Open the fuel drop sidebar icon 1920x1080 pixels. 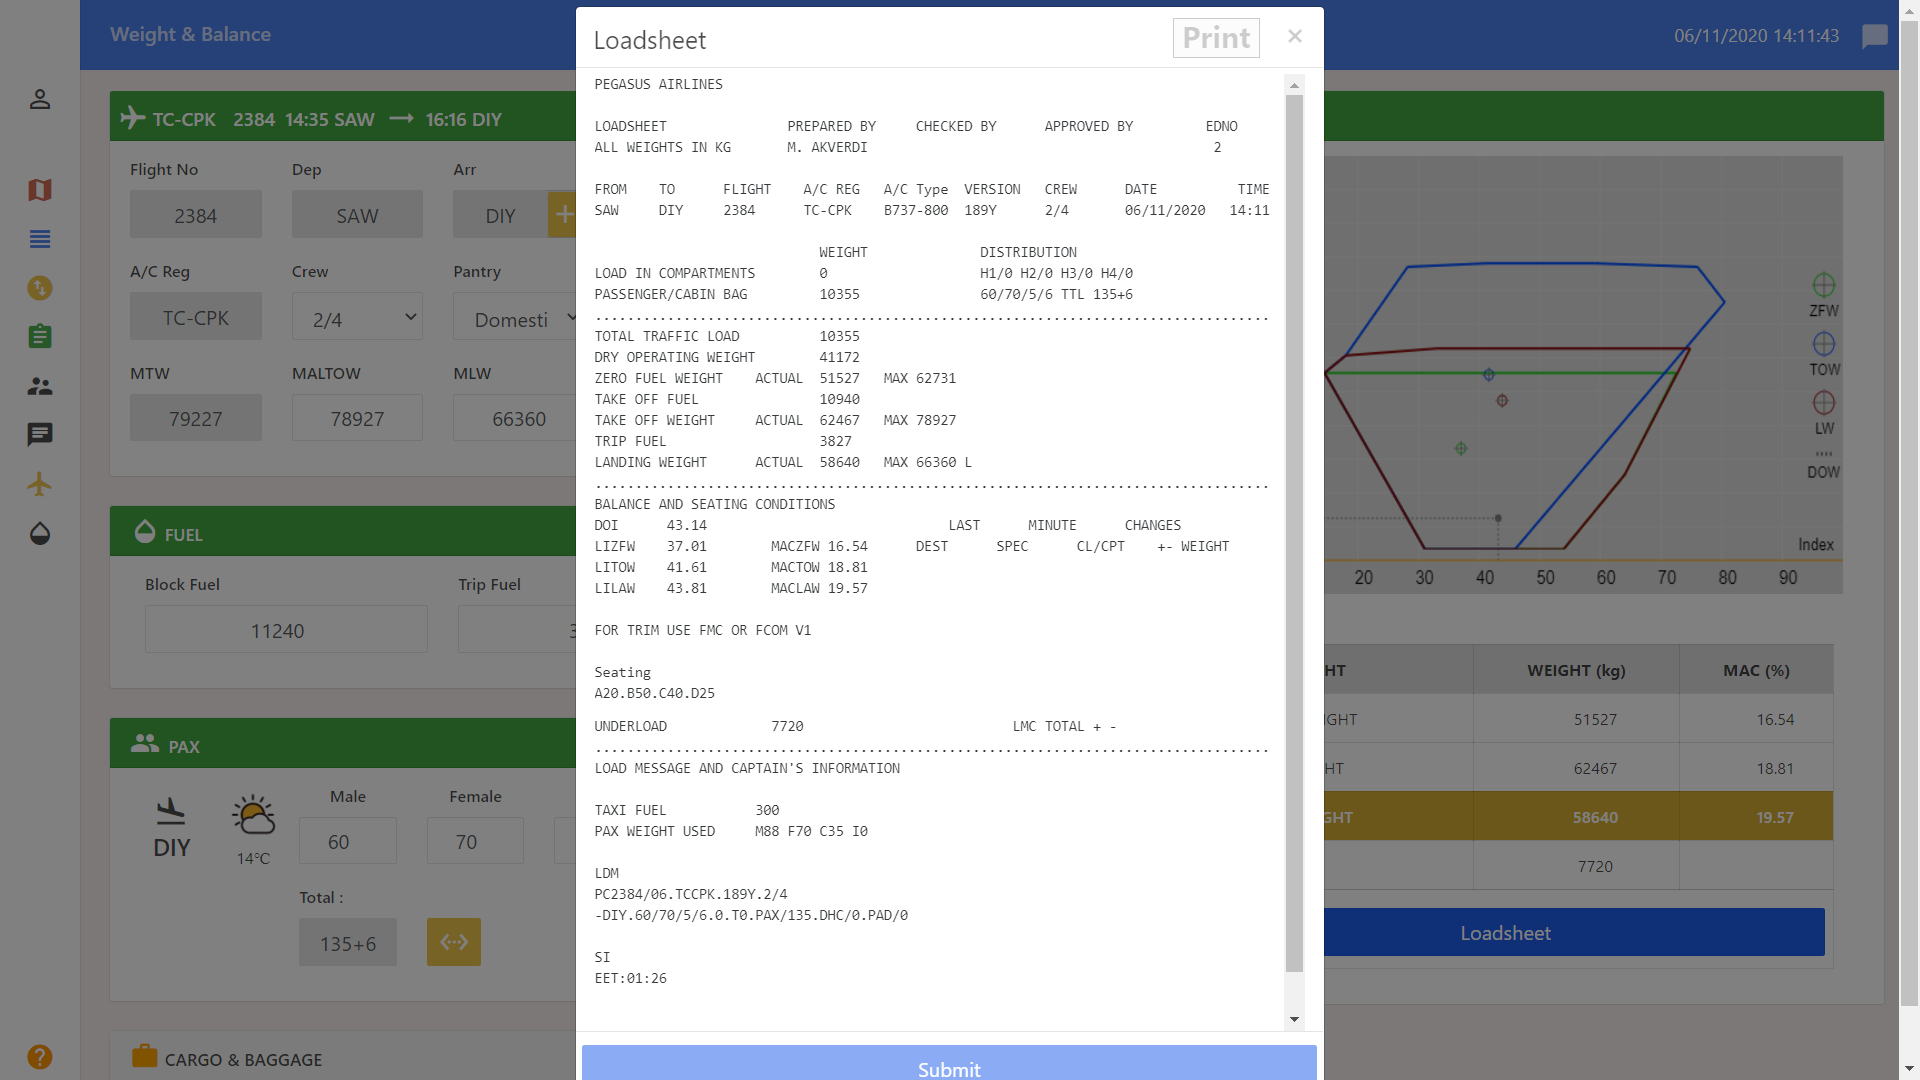click(x=40, y=533)
